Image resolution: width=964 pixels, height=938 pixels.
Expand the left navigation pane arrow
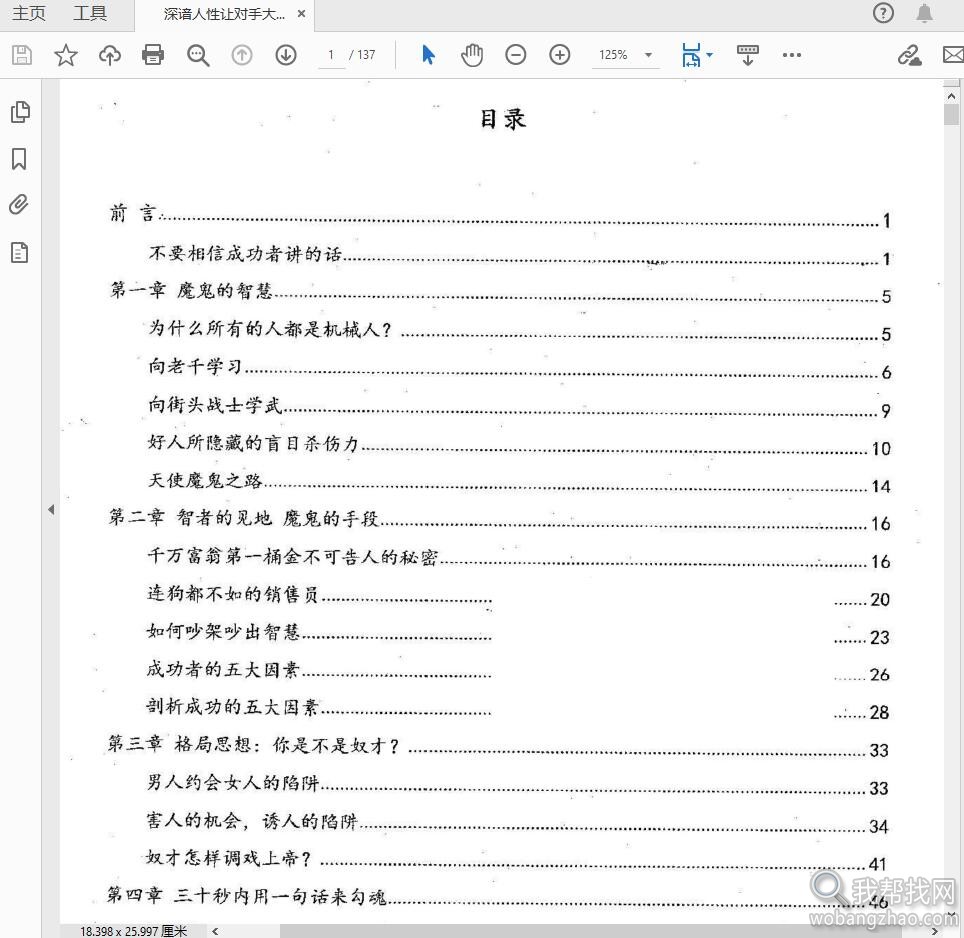51,509
